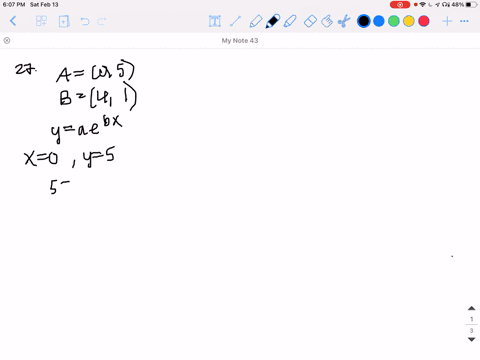Select the straight line tool
Viewport: 480px width, 360px height.
click(x=235, y=21)
